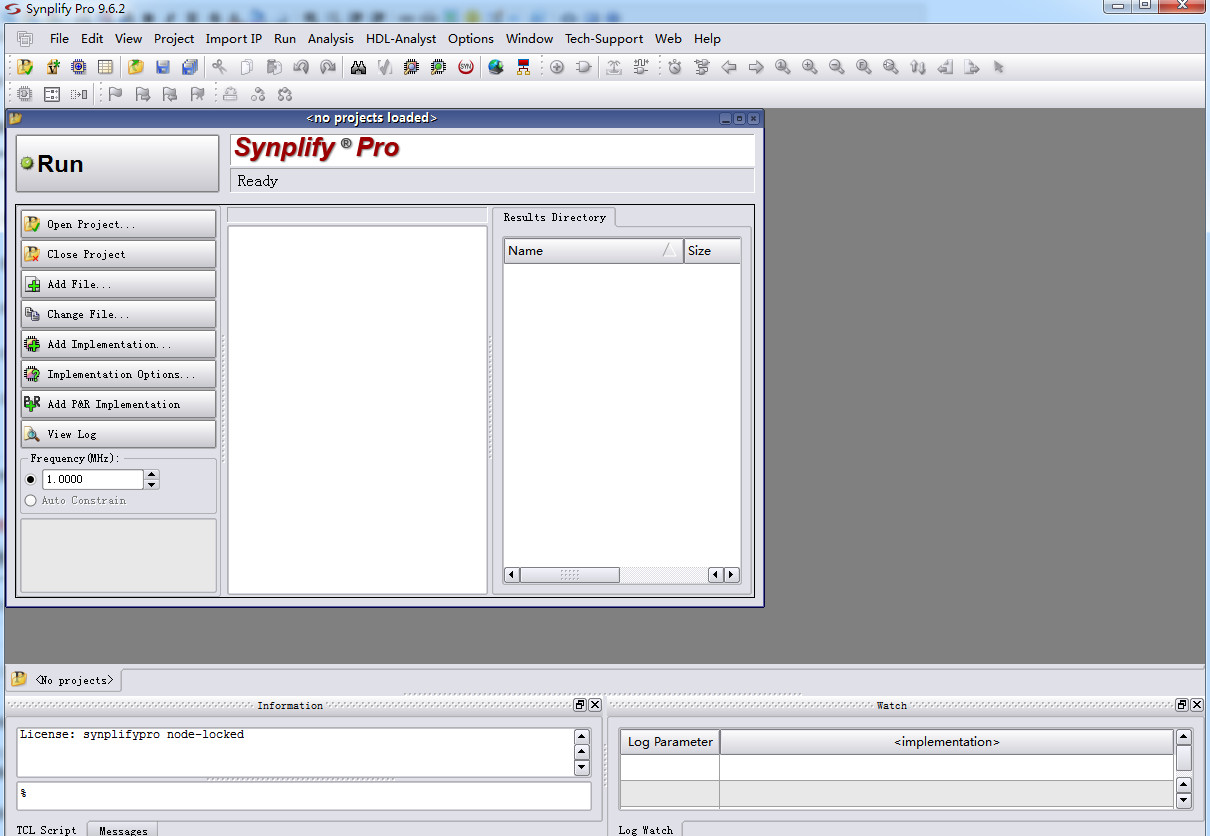Click the globe web icon in toolbar
1210x836 pixels.
tap(496, 67)
